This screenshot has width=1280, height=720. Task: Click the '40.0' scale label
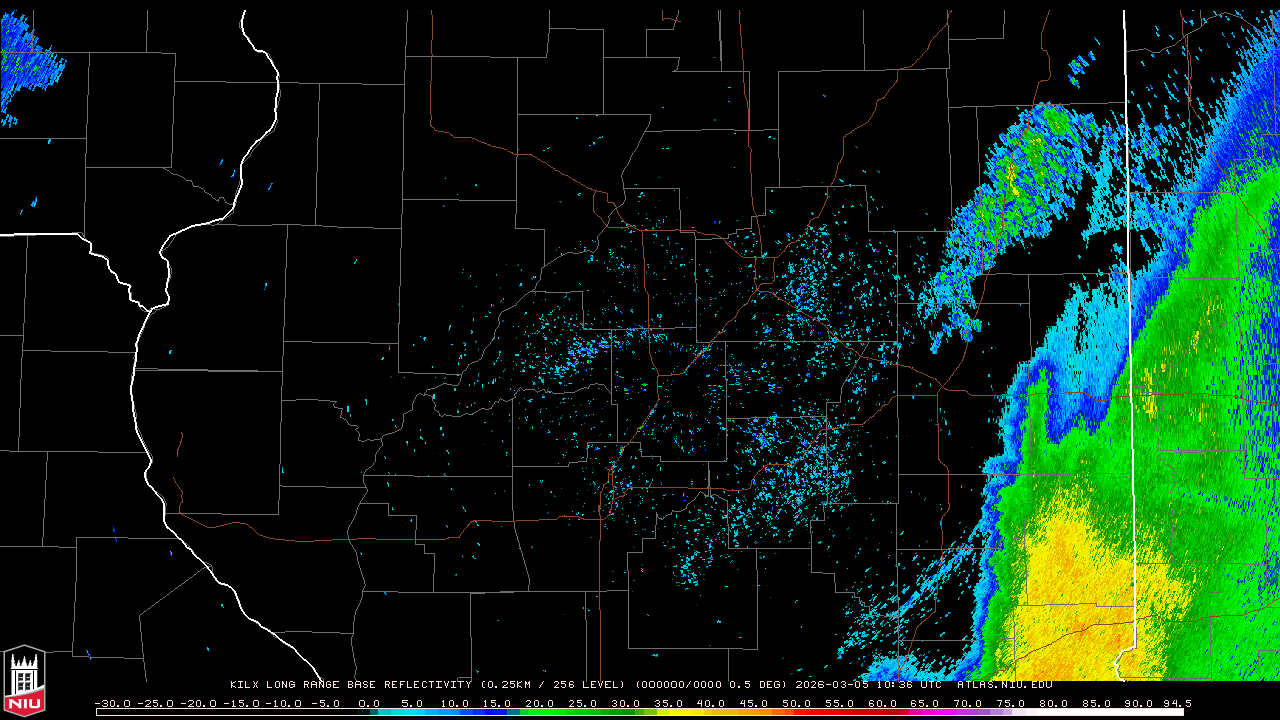click(x=711, y=703)
